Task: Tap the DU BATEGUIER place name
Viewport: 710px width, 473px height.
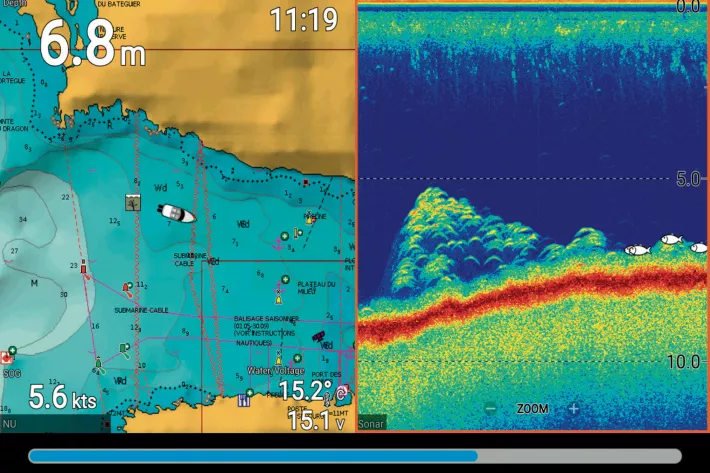Action: [119, 4]
